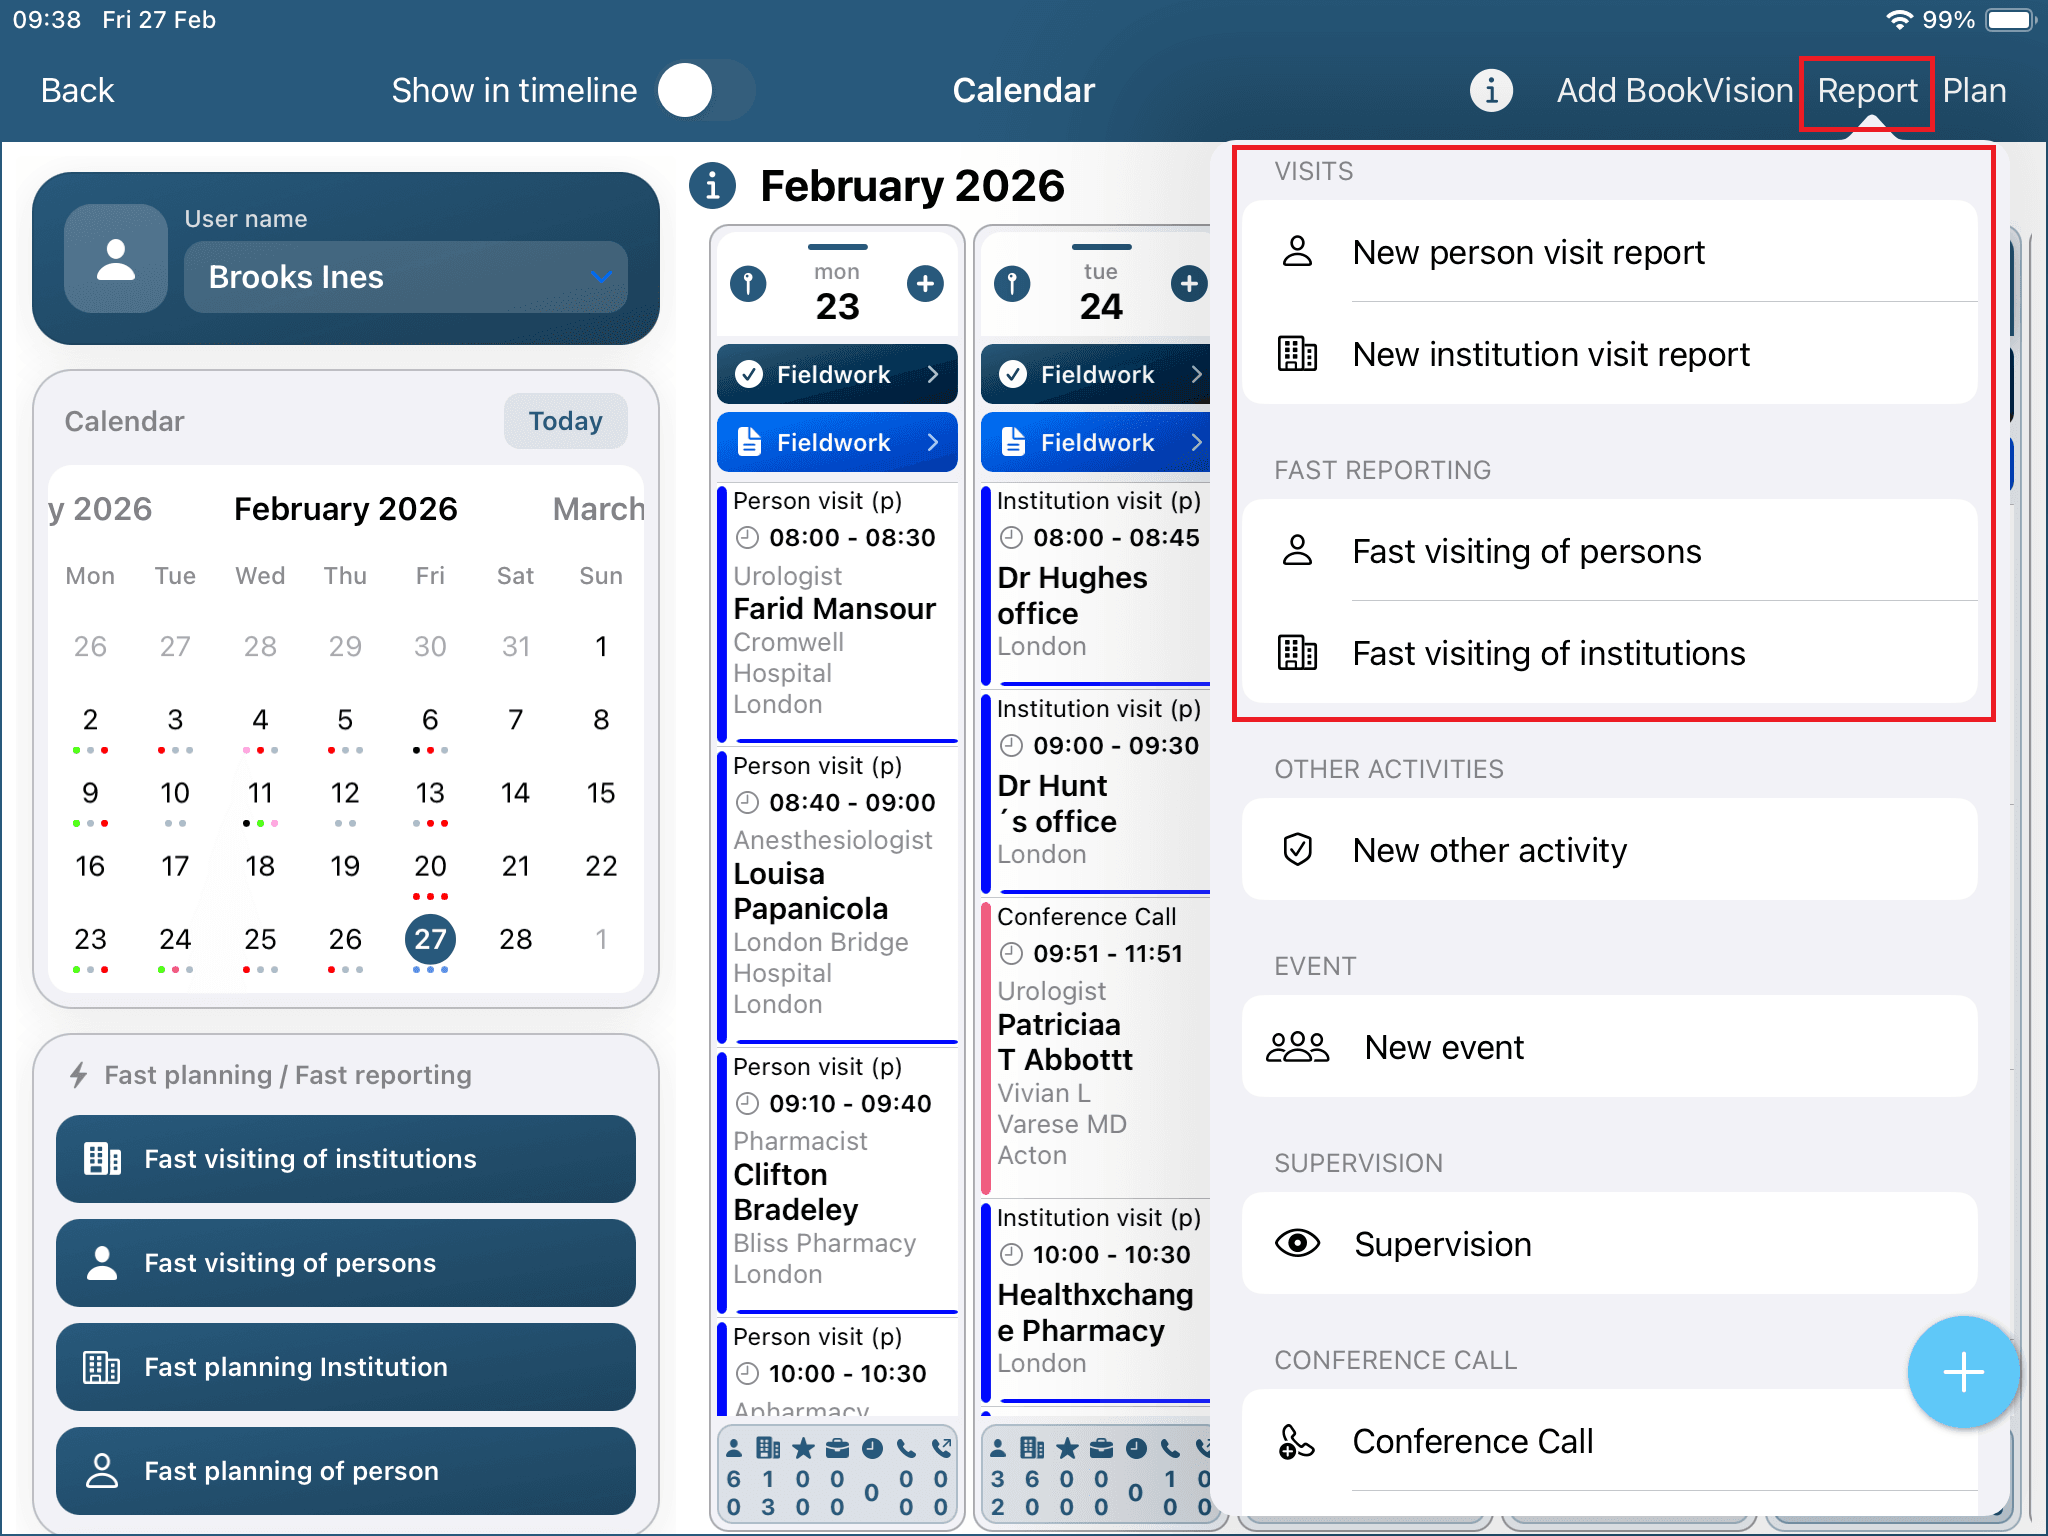This screenshot has height=1536, width=2048.
Task: Click the info icon next to Add BookVision
Action: click(1490, 91)
